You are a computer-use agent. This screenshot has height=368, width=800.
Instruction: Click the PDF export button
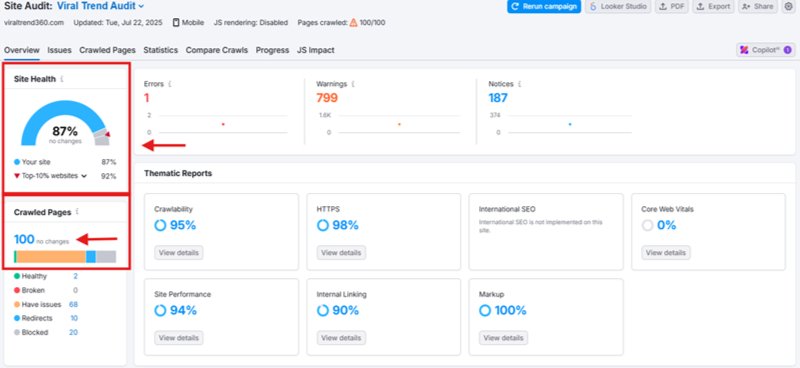click(x=672, y=6)
